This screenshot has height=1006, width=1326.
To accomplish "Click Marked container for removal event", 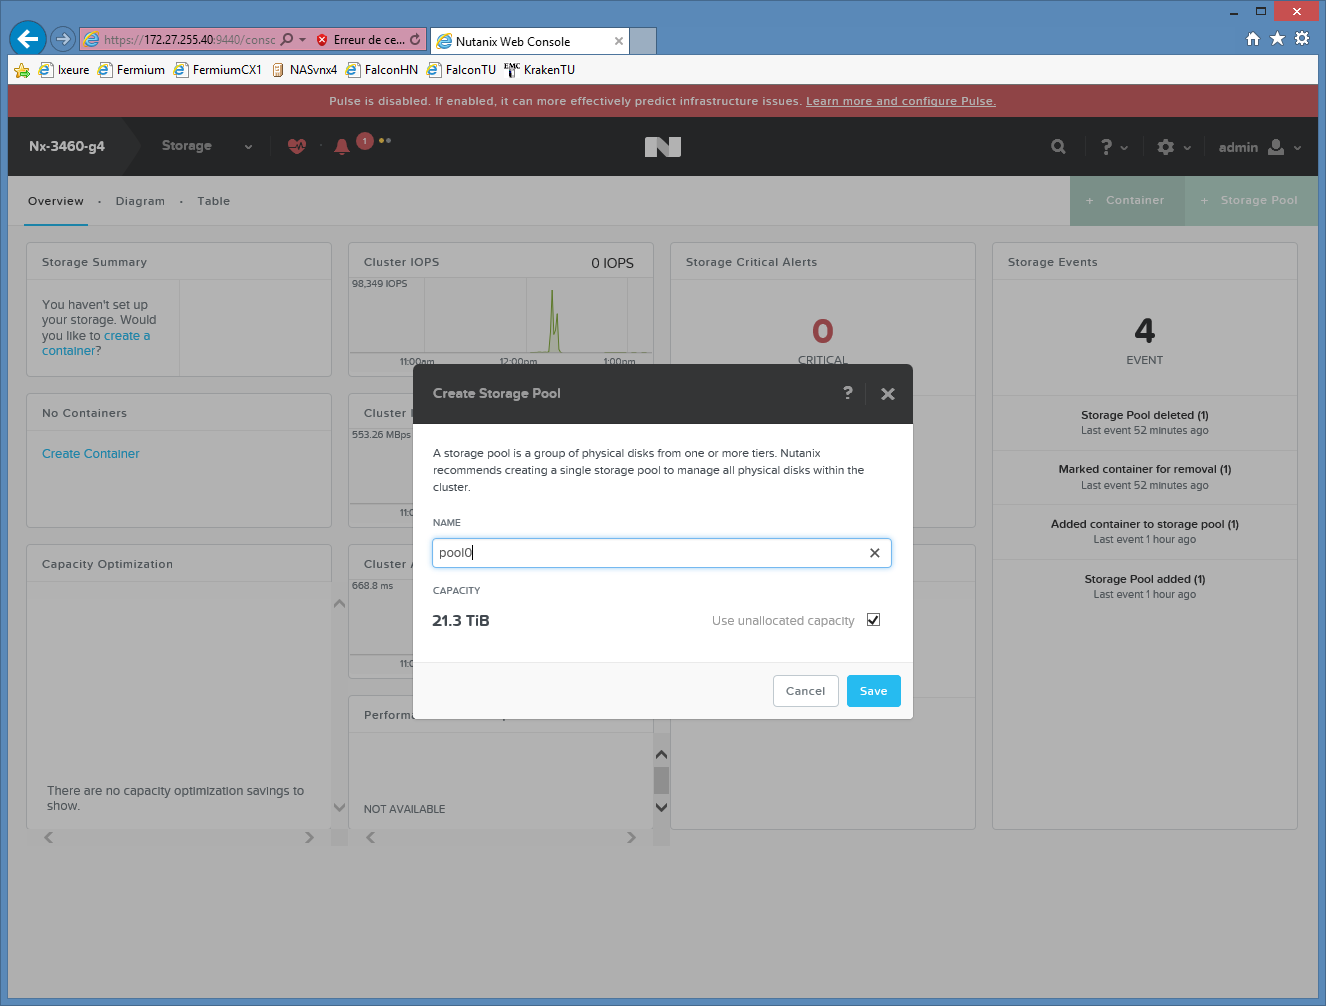I will pyautogui.click(x=1145, y=477).
